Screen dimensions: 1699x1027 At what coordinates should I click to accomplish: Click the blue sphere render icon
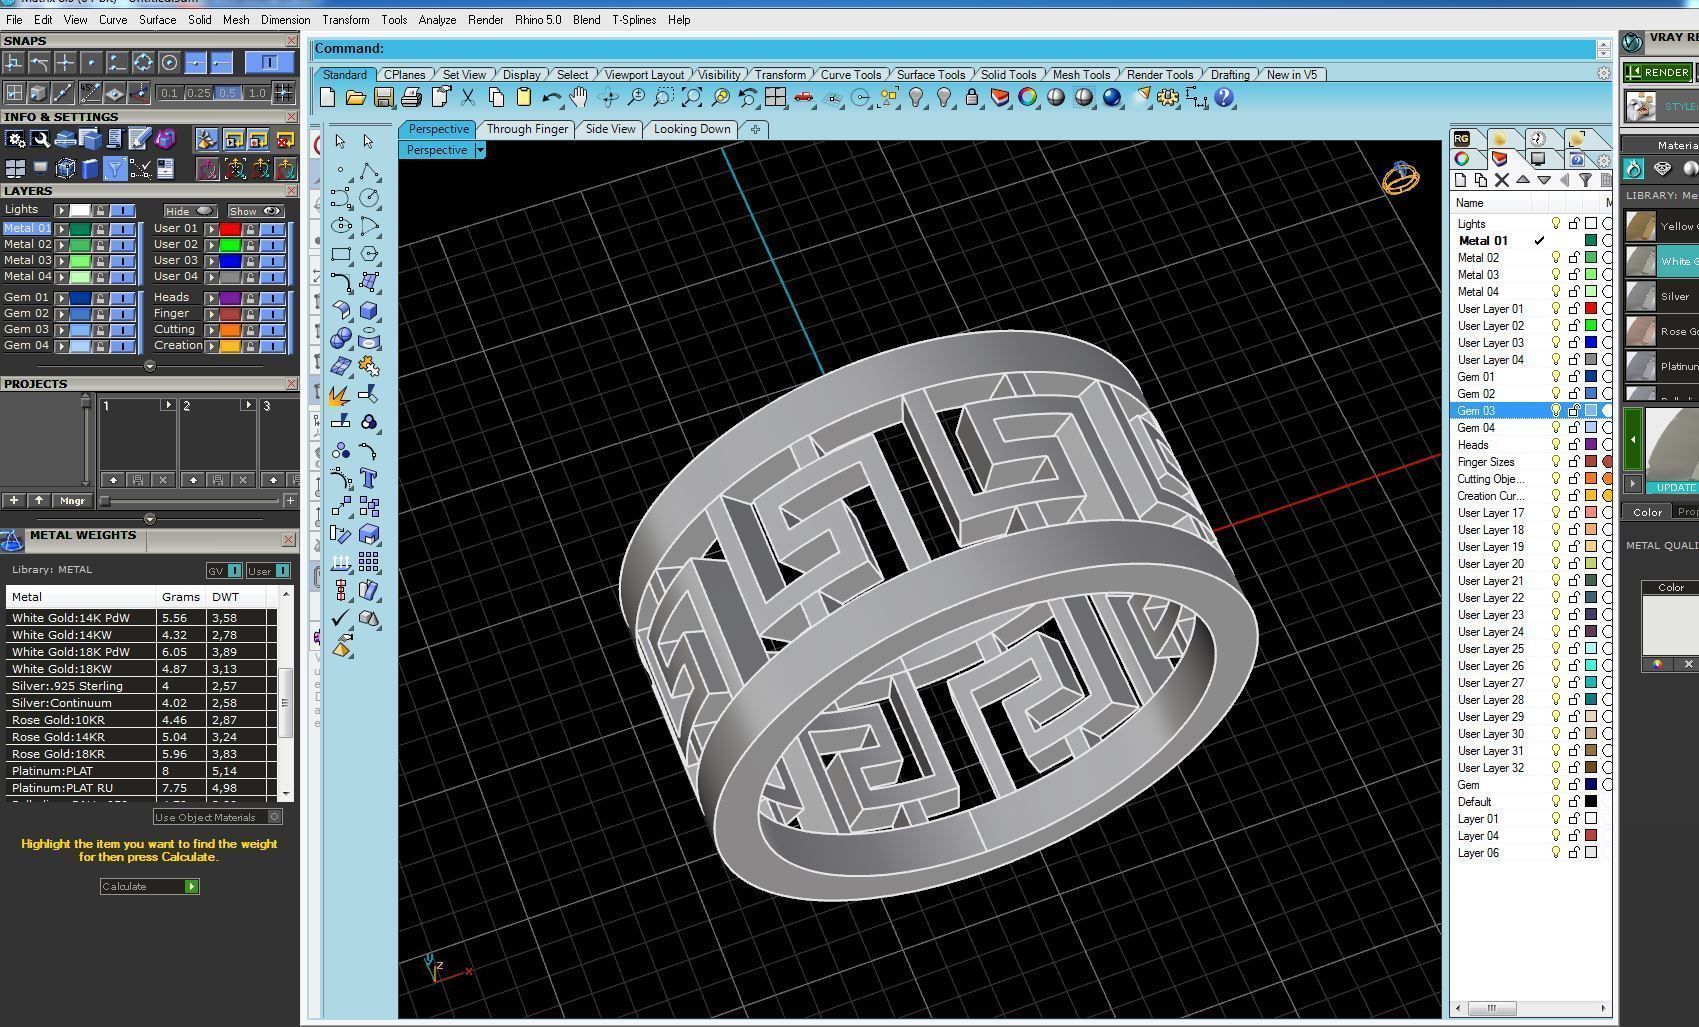(1111, 98)
